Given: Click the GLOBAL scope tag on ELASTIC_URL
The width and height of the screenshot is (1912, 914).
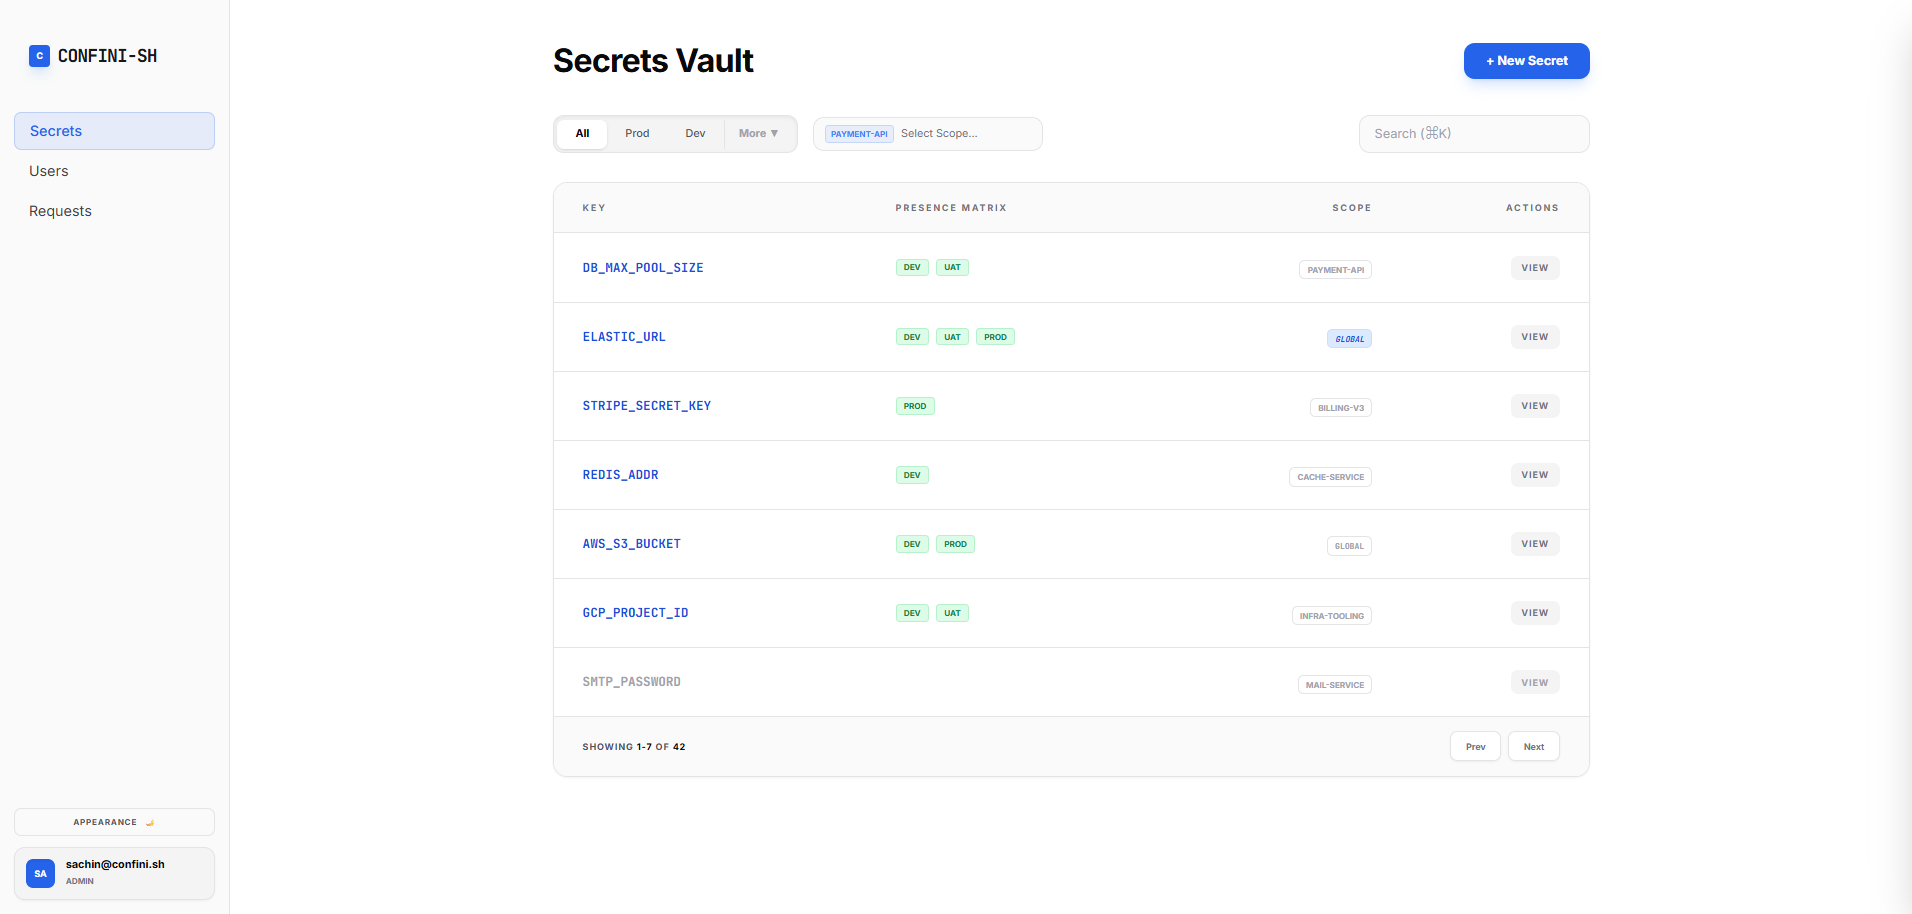Looking at the screenshot, I should click(1349, 339).
